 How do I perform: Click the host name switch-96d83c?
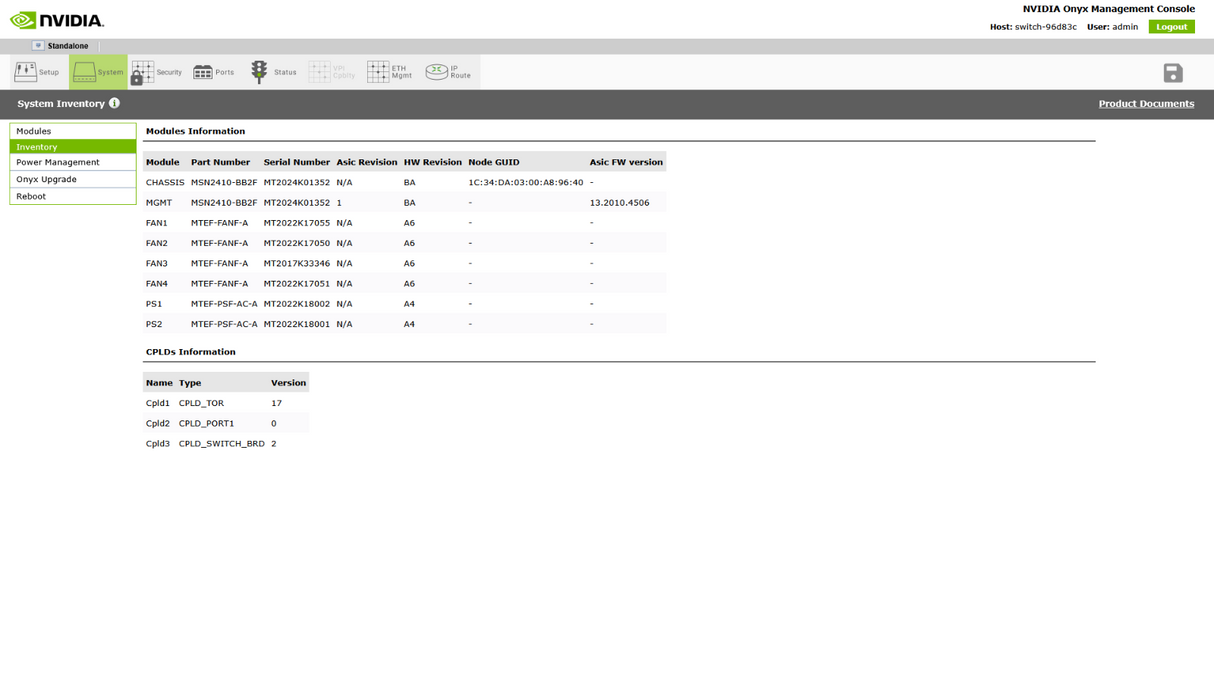point(1046,27)
